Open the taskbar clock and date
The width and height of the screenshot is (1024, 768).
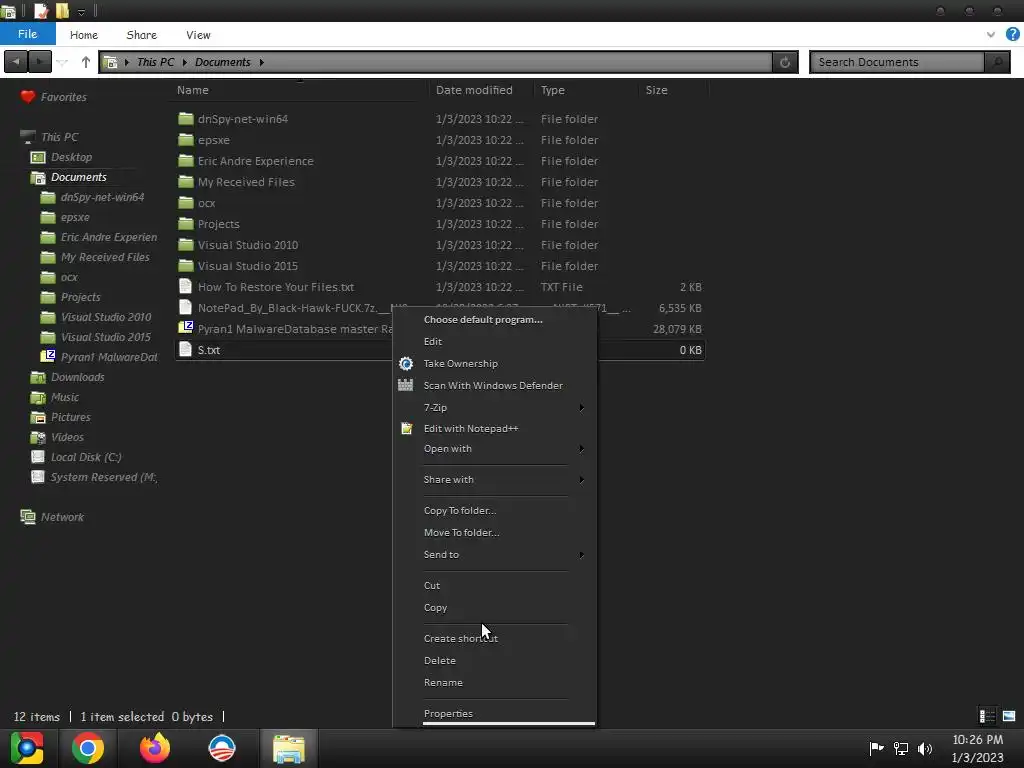pos(978,748)
